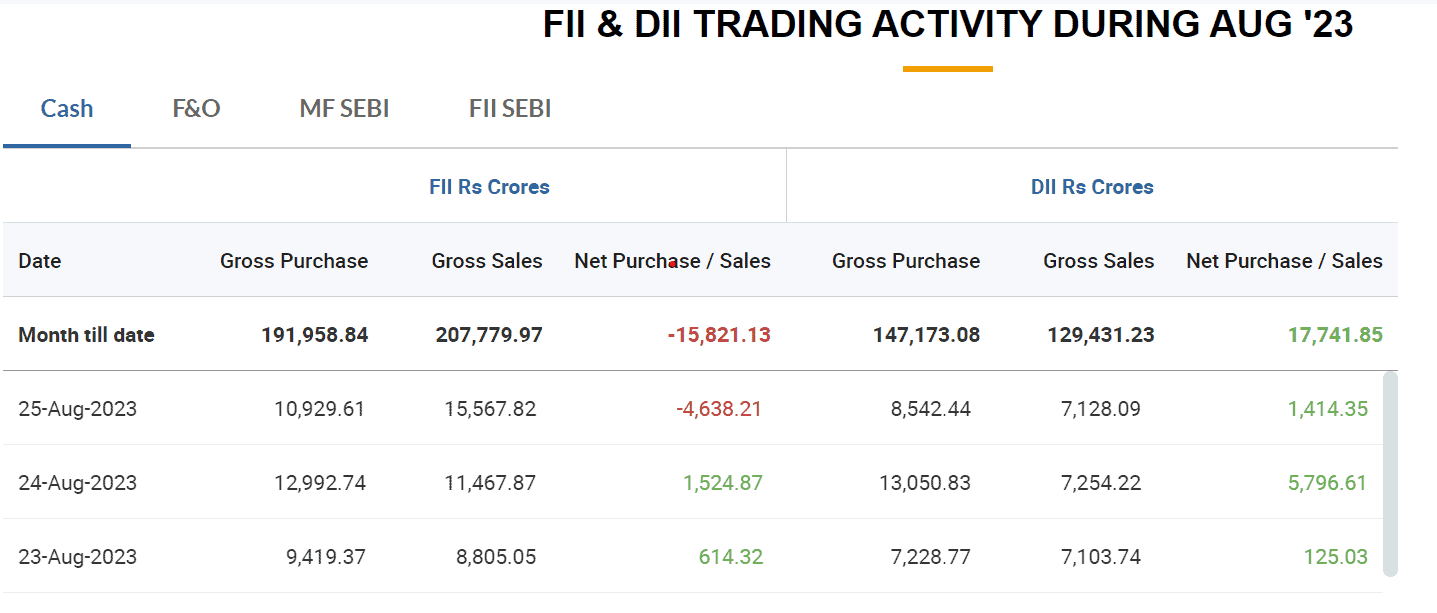1437x613 pixels.
Task: Click FII Net Purchase / Sales header
Action: [x=672, y=261]
